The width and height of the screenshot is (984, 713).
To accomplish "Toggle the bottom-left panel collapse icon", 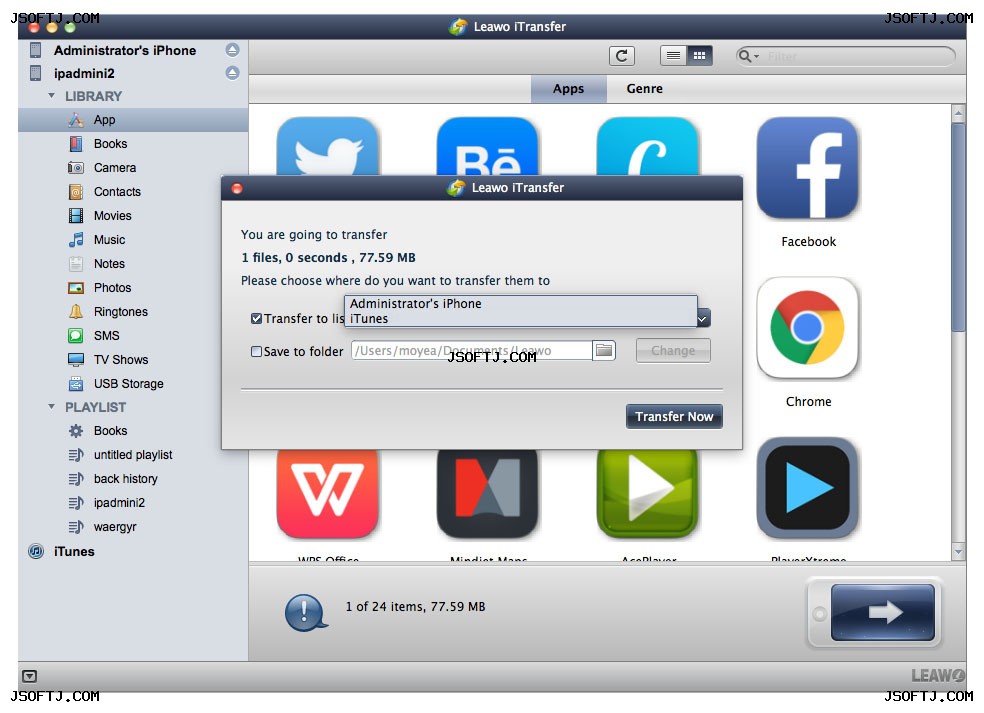I will pos(29,677).
